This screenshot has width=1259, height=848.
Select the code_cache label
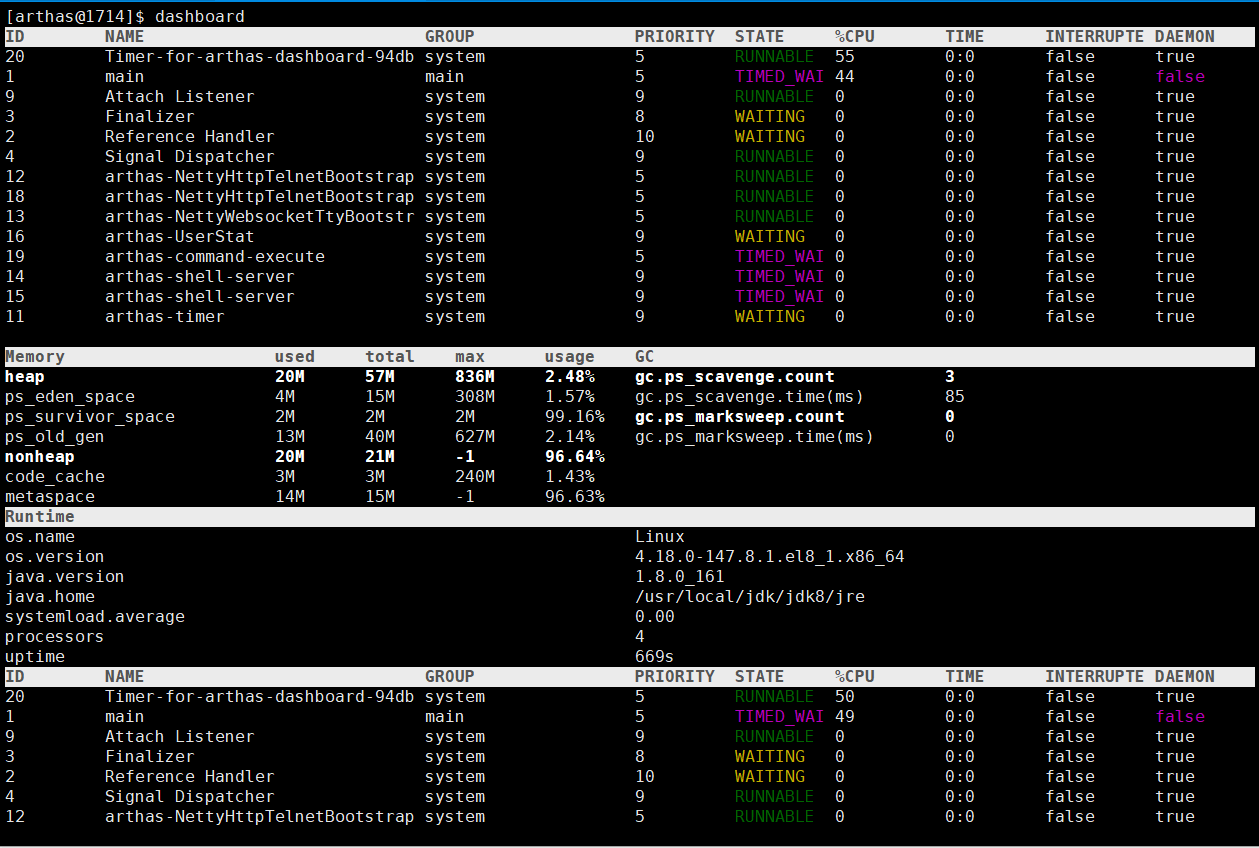pos(55,477)
